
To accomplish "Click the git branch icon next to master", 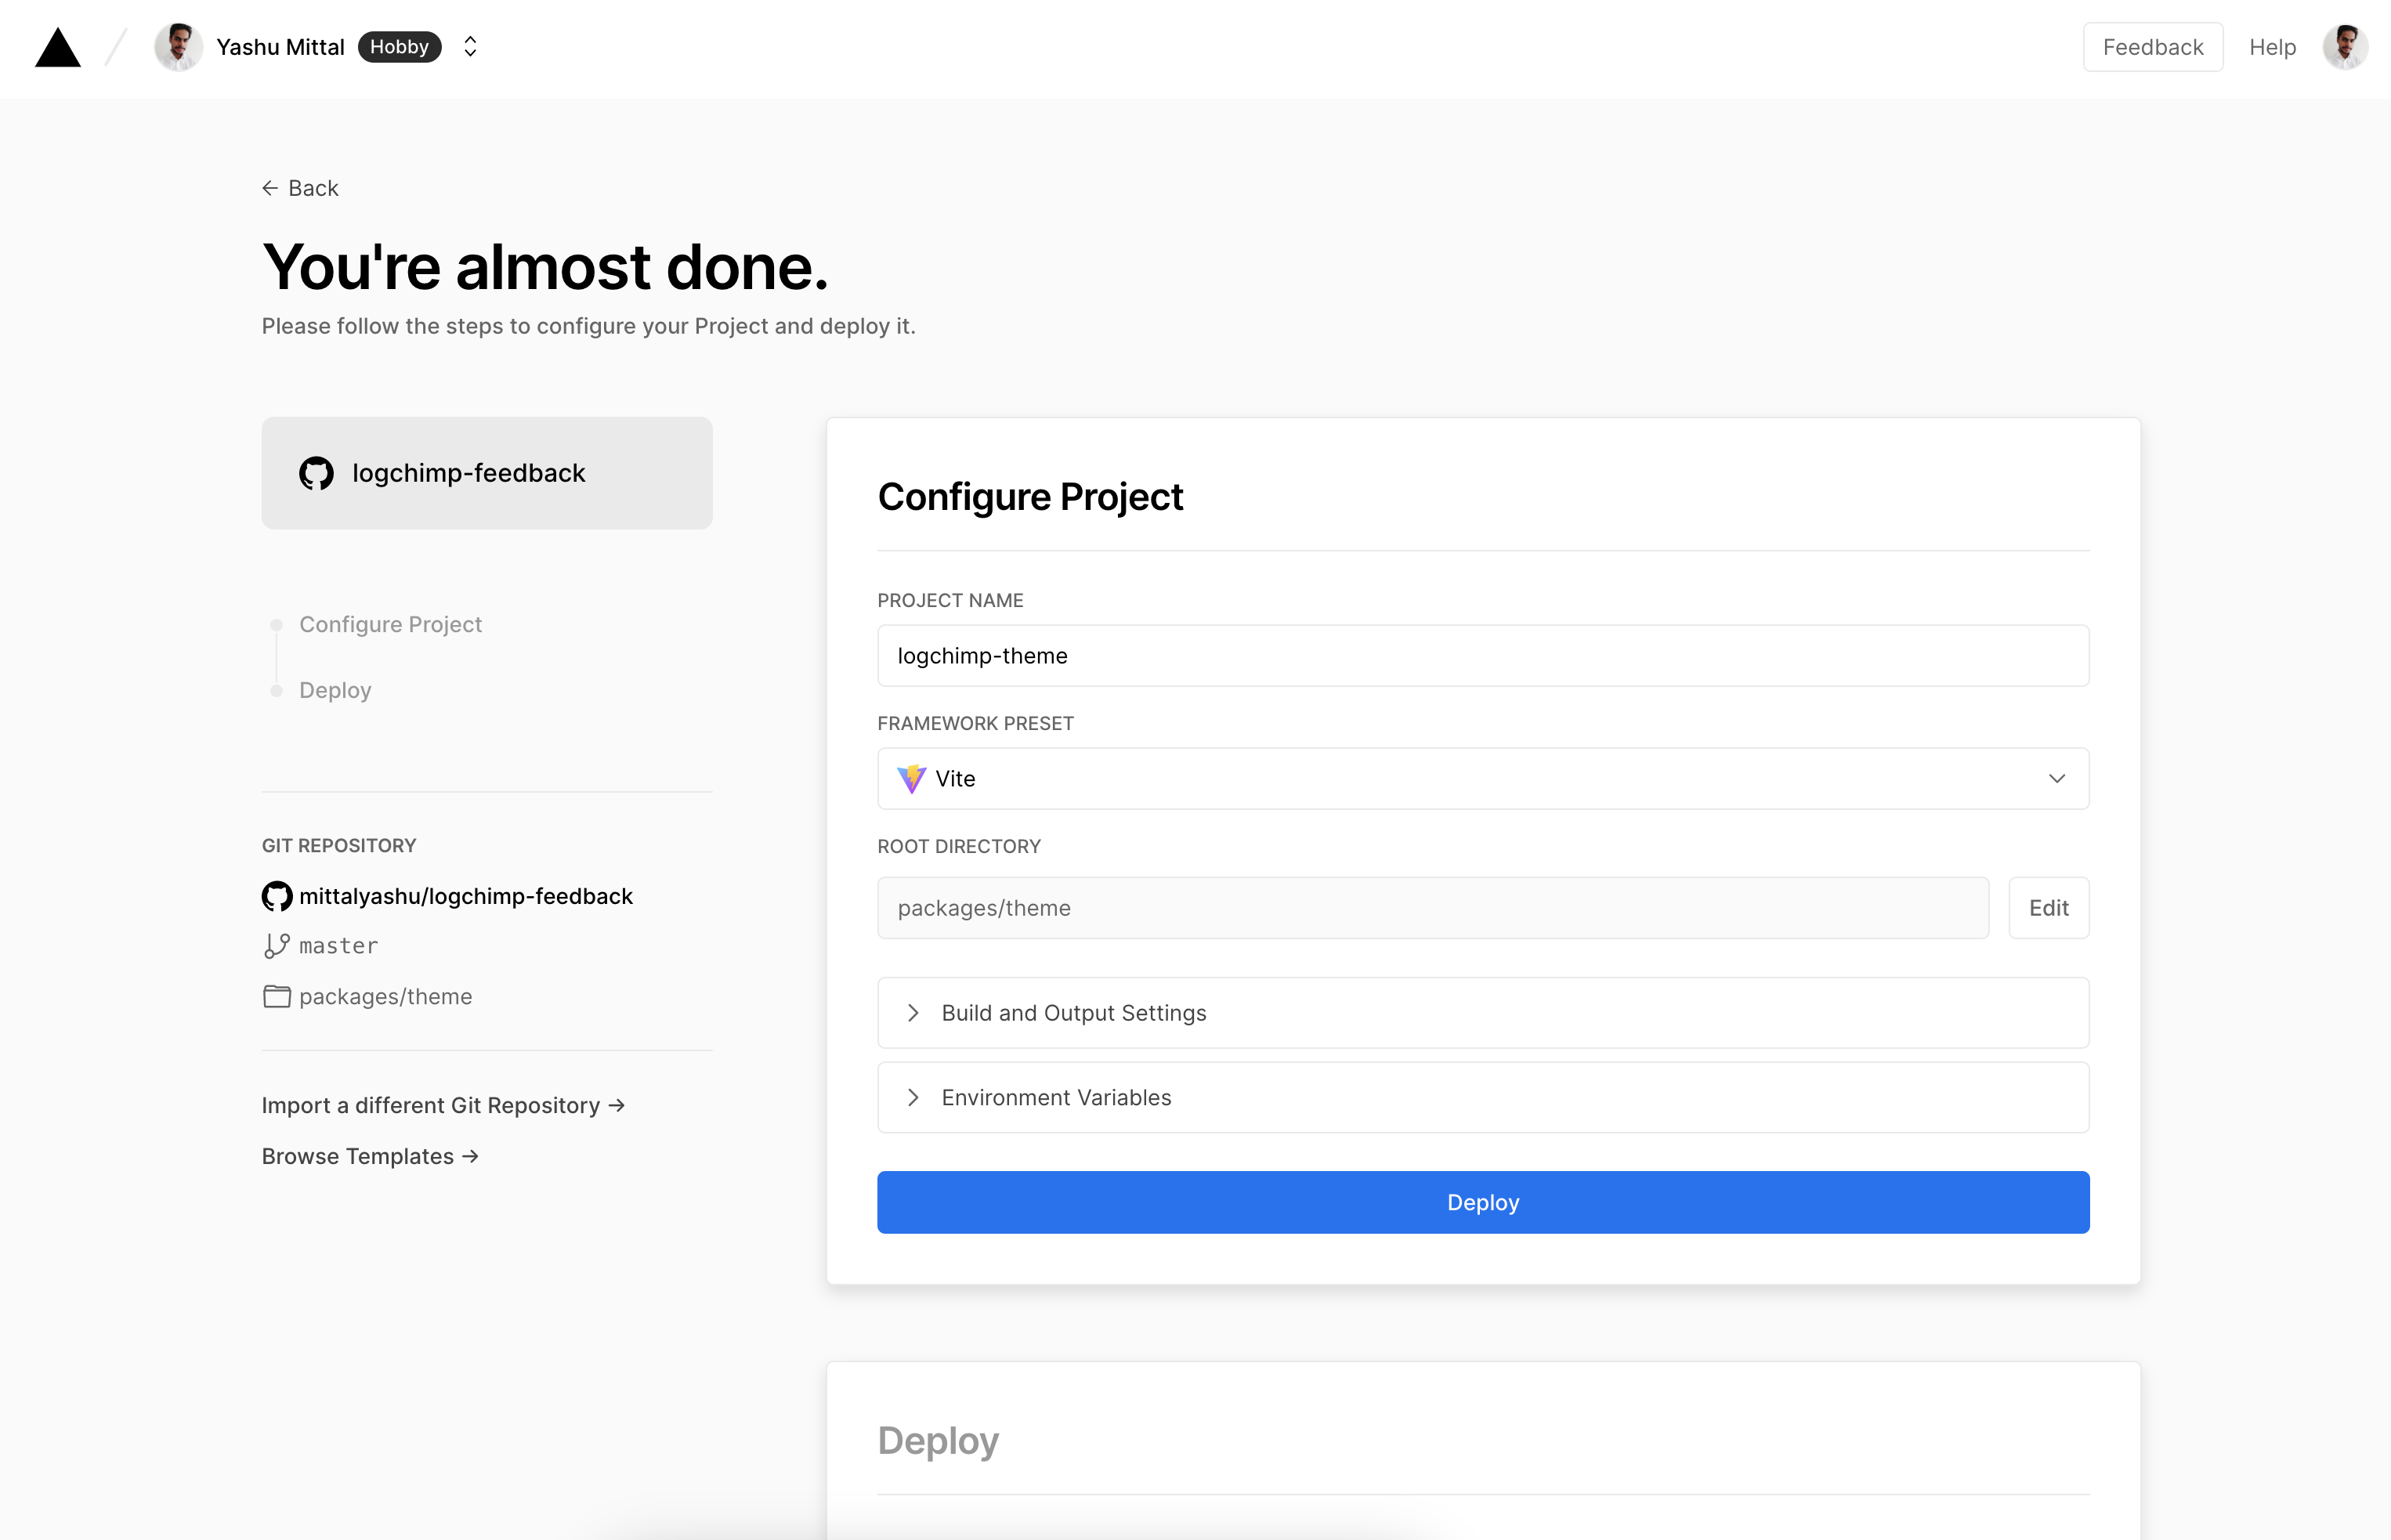I will [277, 944].
